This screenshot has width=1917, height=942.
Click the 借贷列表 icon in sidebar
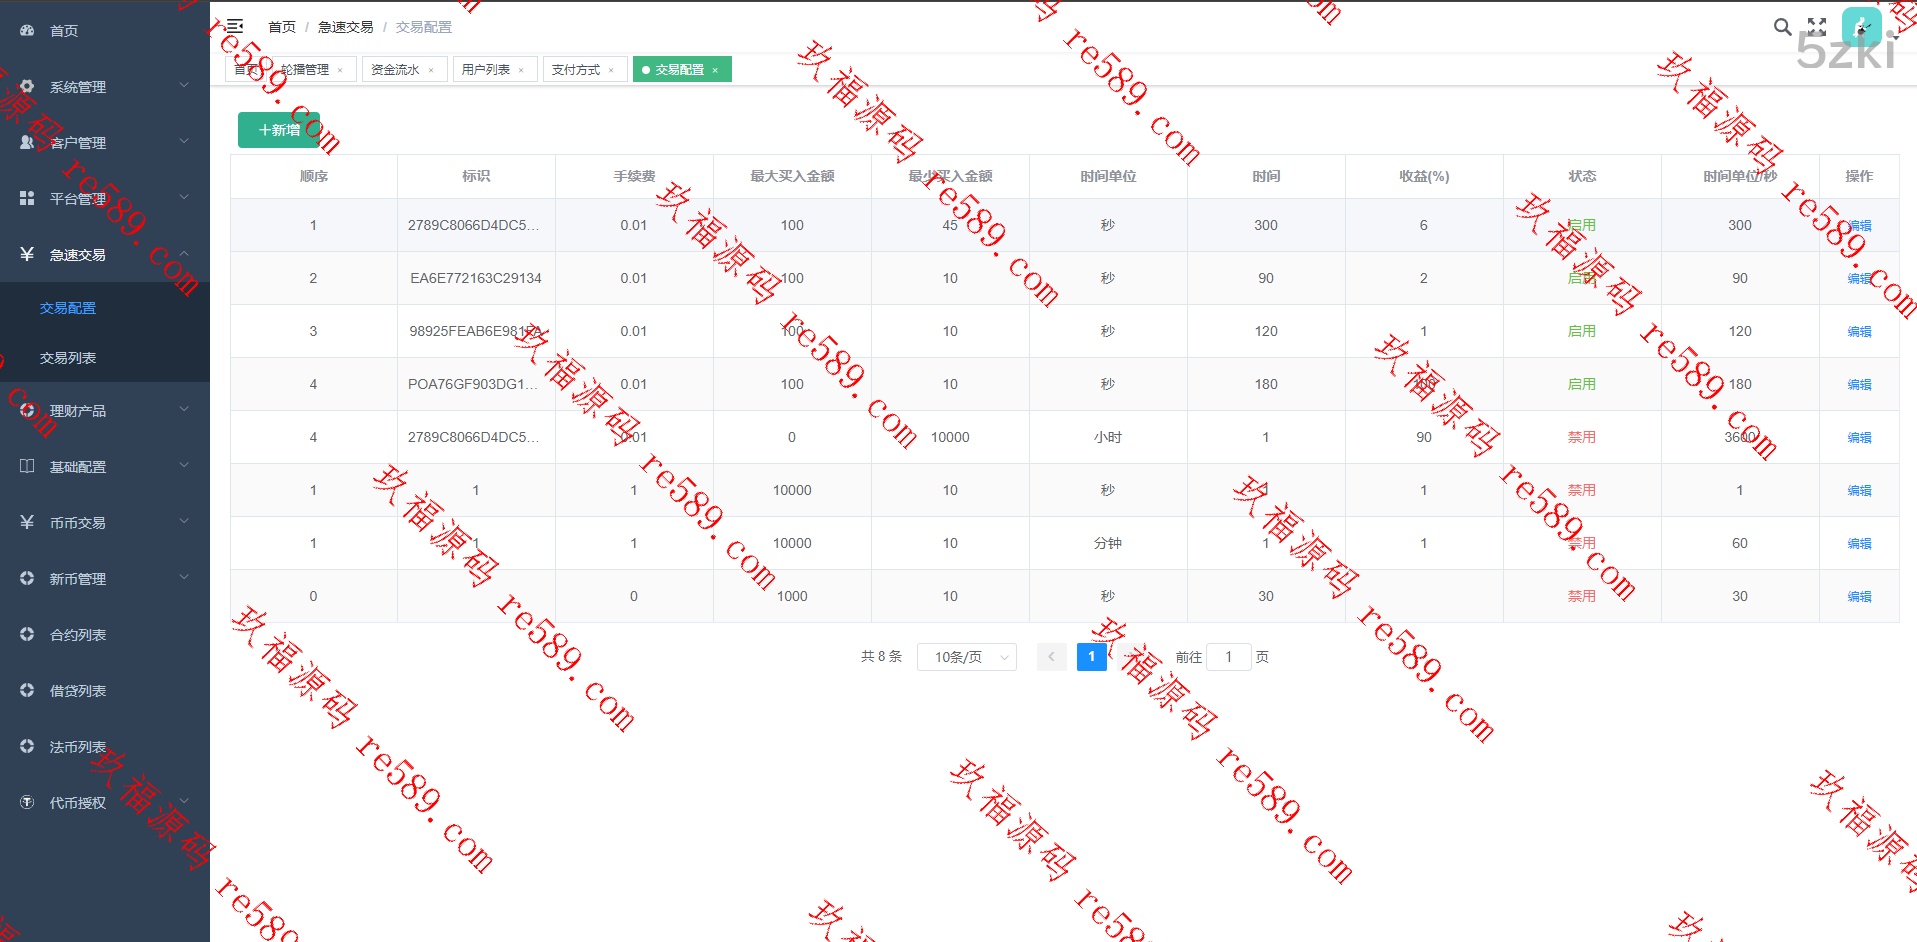[27, 691]
